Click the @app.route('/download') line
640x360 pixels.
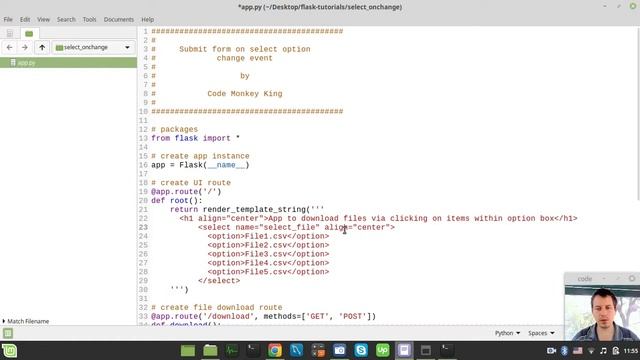tap(264, 316)
